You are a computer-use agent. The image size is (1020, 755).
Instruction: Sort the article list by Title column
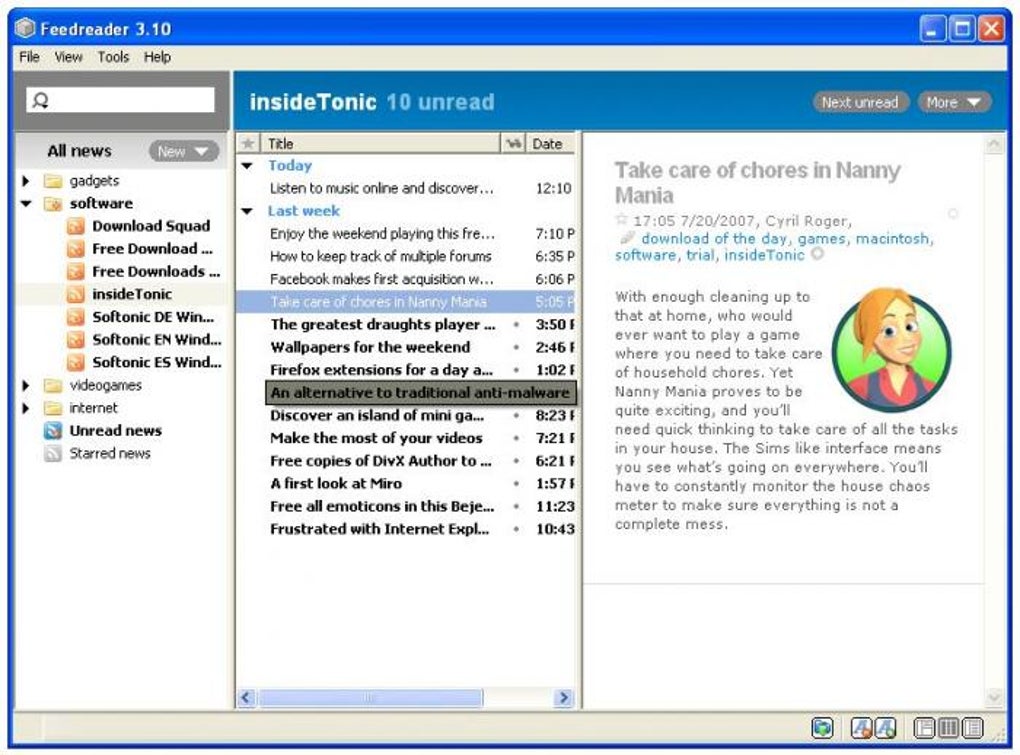(x=381, y=144)
